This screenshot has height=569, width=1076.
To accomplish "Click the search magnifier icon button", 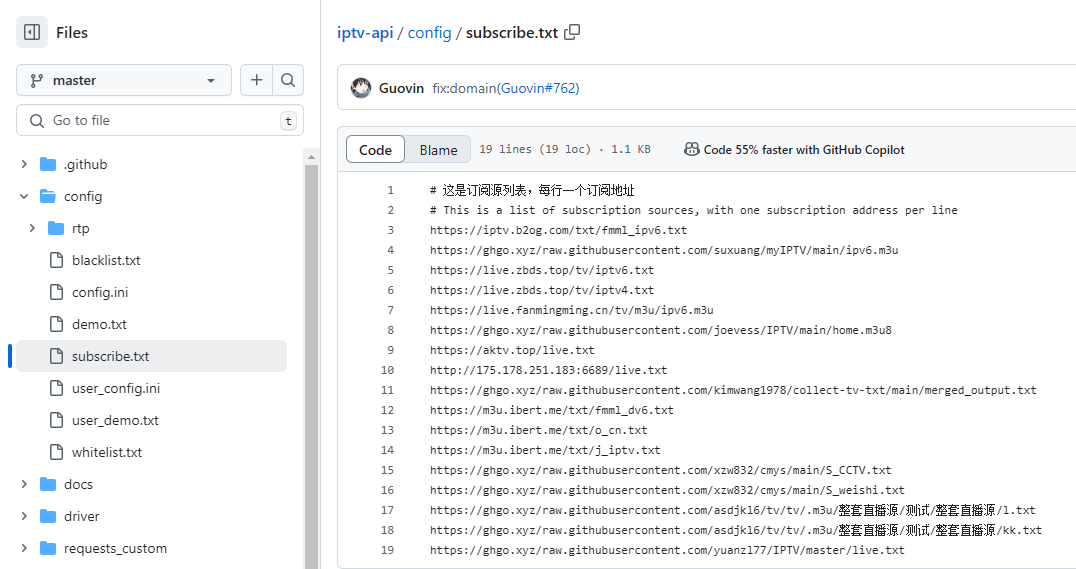I will [x=287, y=80].
